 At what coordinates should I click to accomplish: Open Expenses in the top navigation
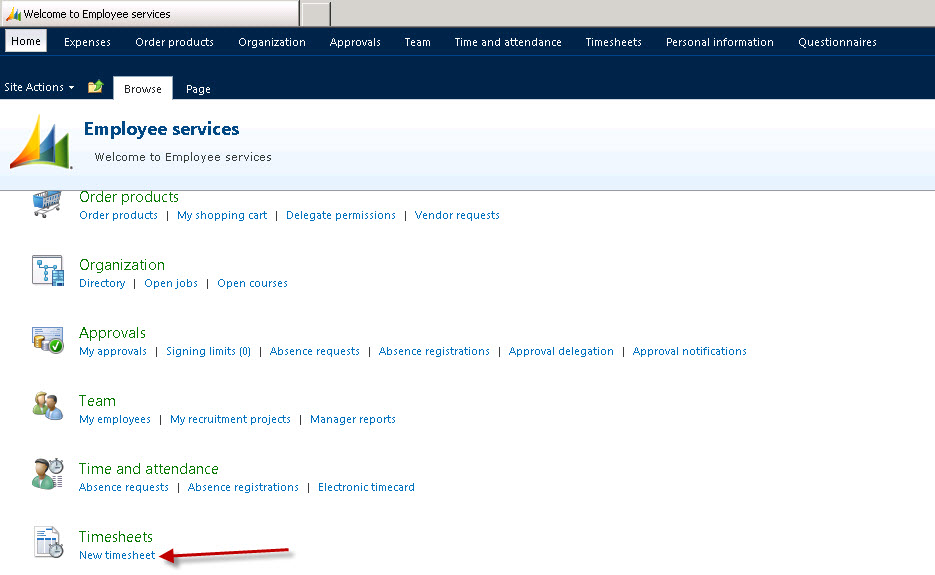coord(87,42)
